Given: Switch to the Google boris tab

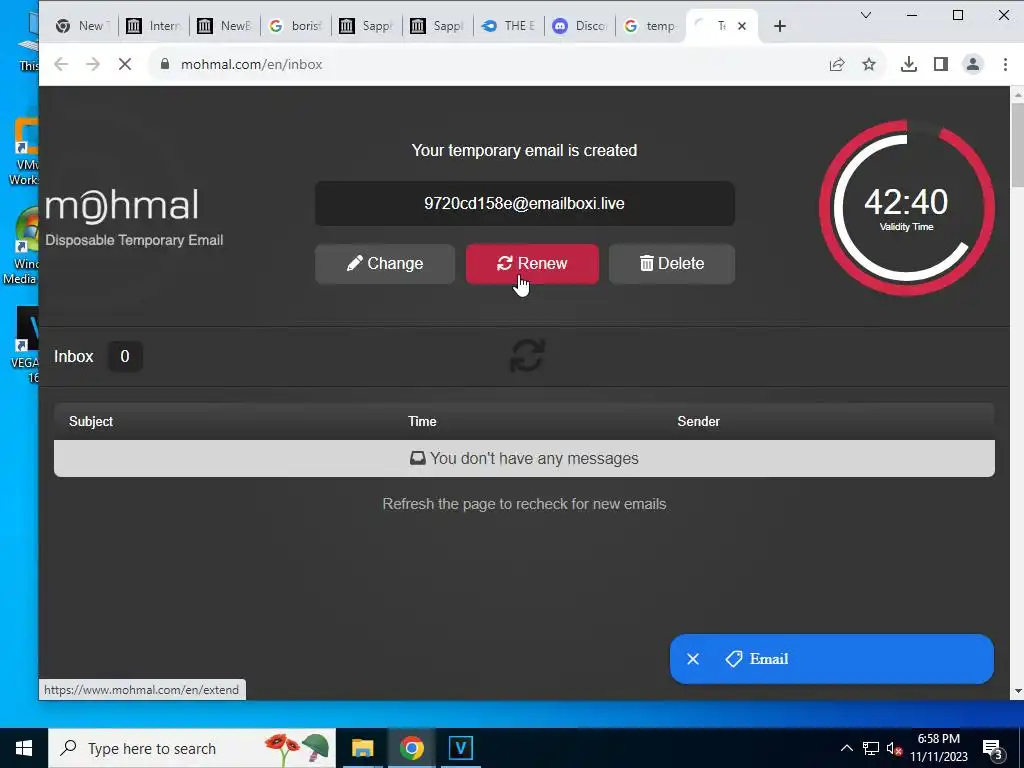Looking at the screenshot, I should pyautogui.click(x=296, y=26).
